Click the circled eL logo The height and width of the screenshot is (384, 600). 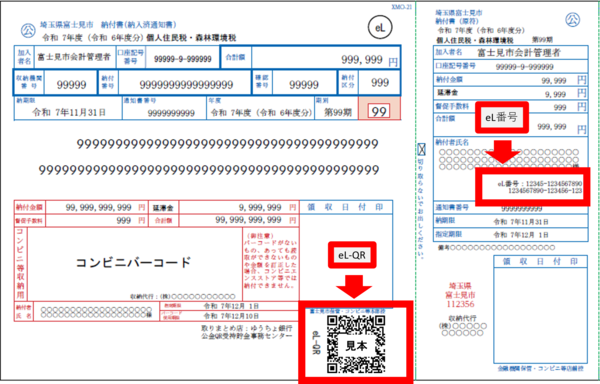tap(380, 28)
